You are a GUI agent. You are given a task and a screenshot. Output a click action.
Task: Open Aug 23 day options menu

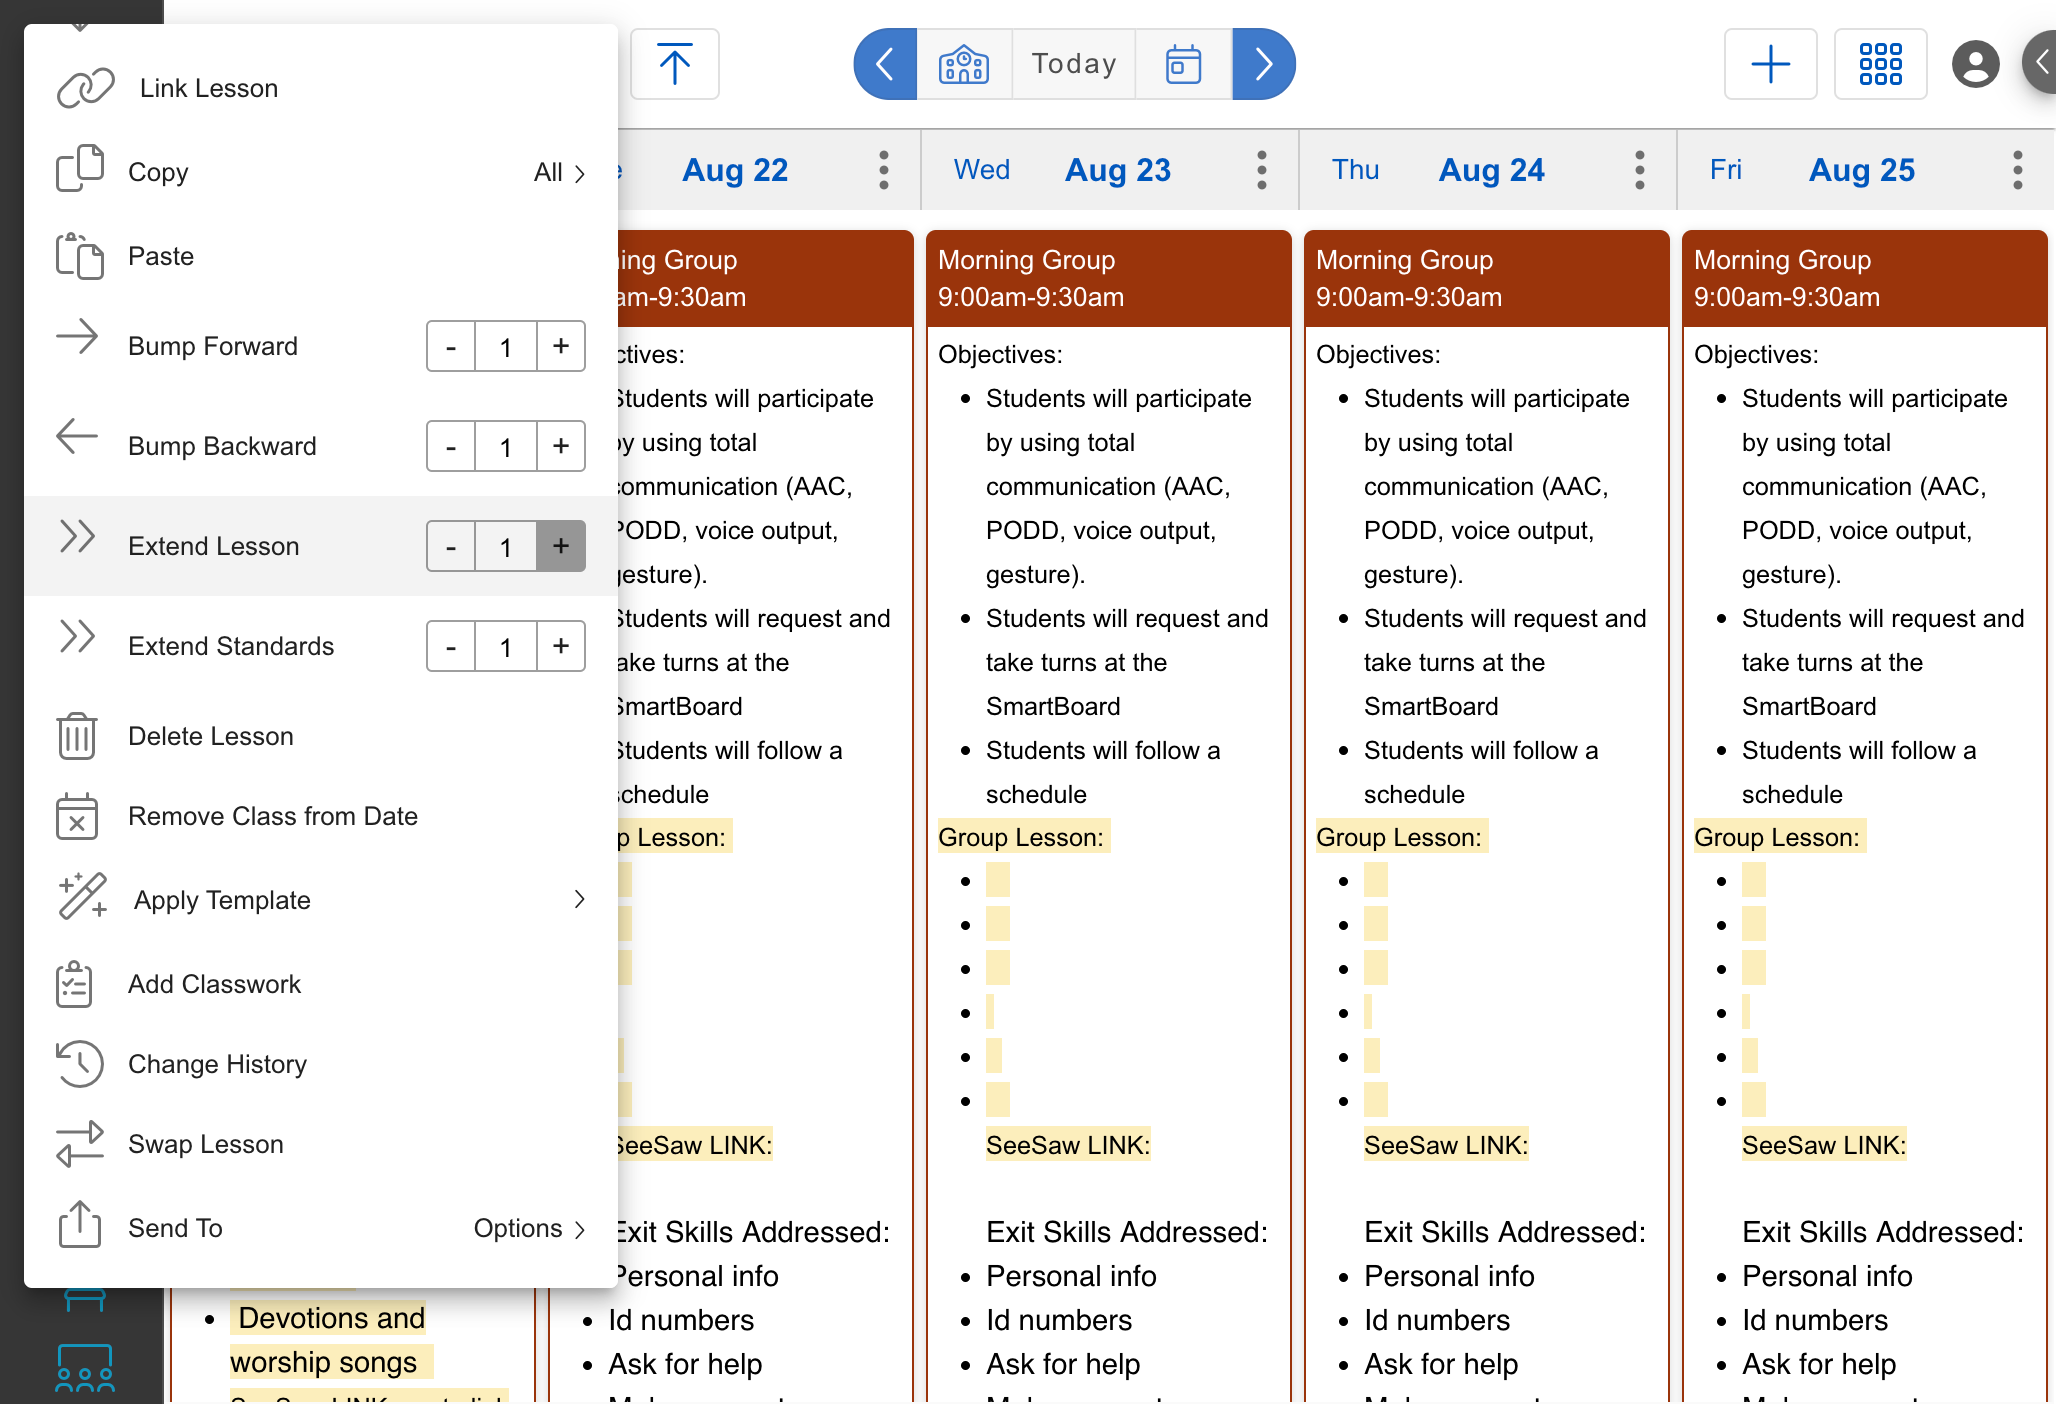pos(1262,170)
